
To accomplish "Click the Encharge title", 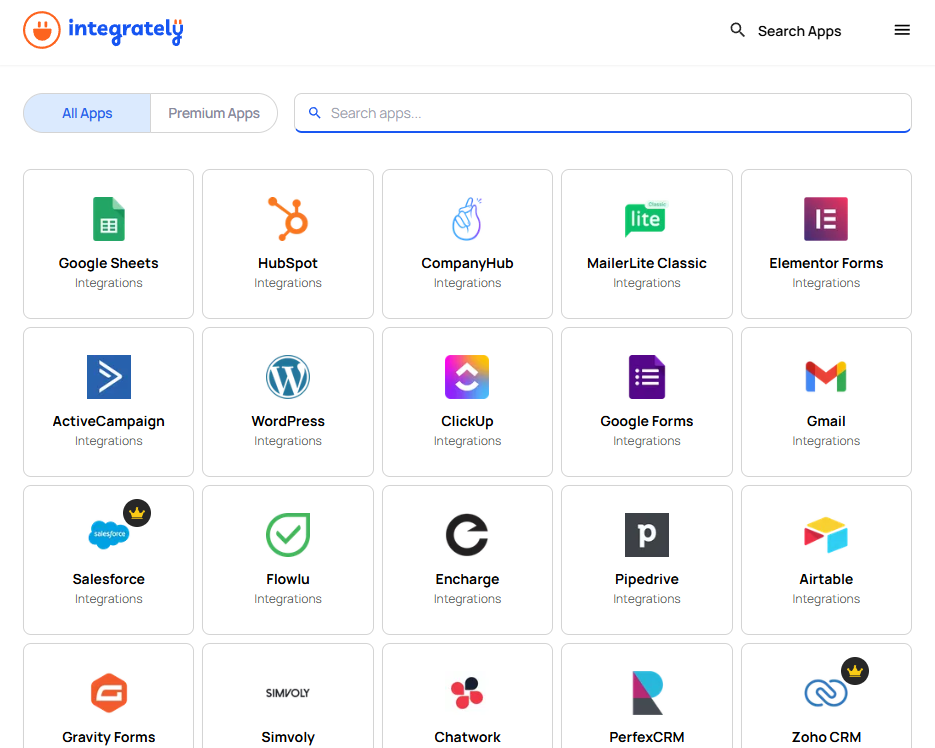I will point(467,579).
